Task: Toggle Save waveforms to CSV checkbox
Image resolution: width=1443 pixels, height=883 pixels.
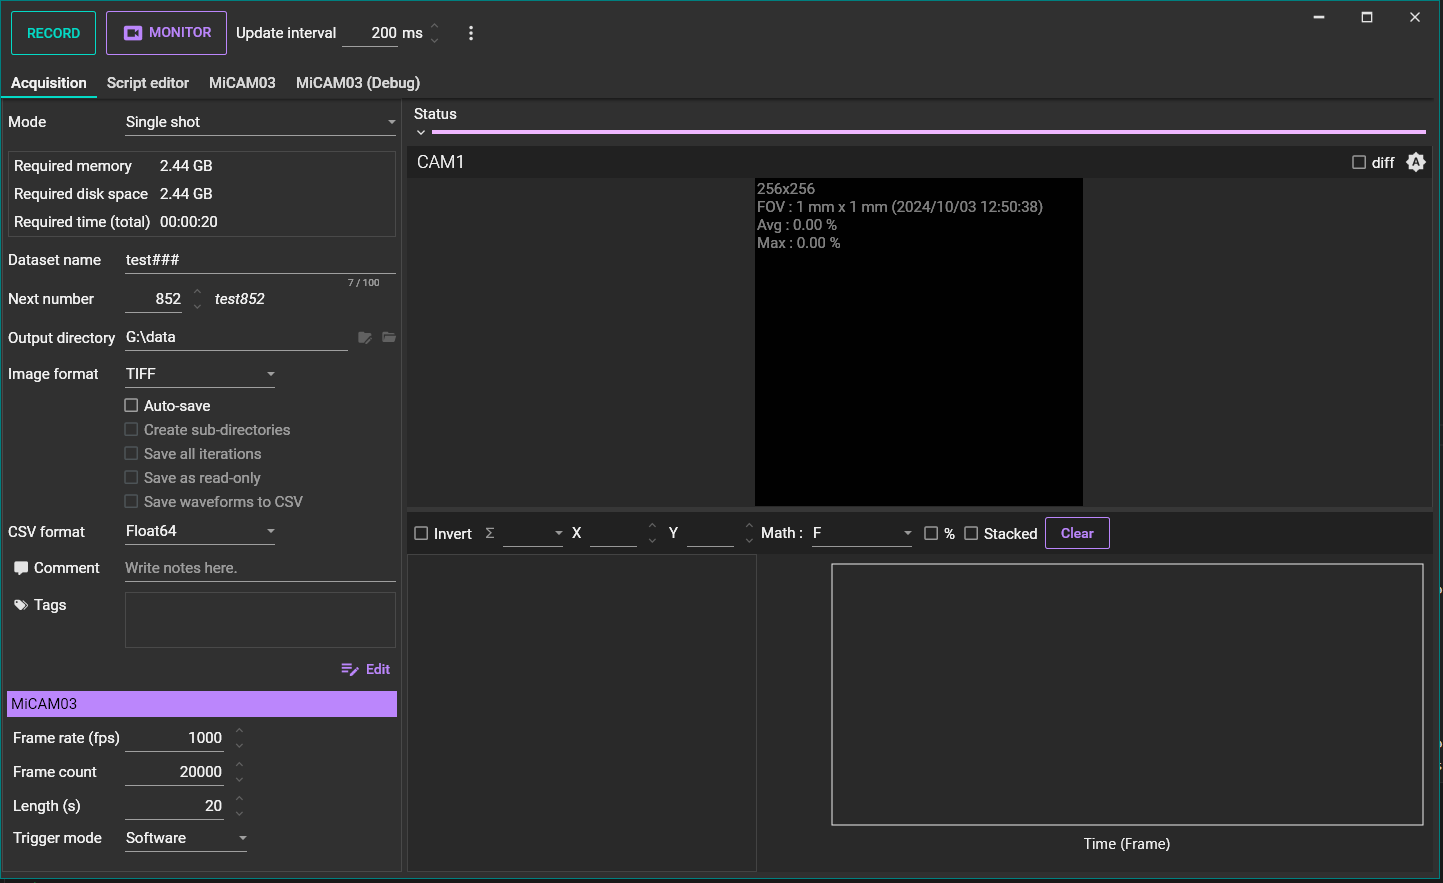Action: coord(131,501)
